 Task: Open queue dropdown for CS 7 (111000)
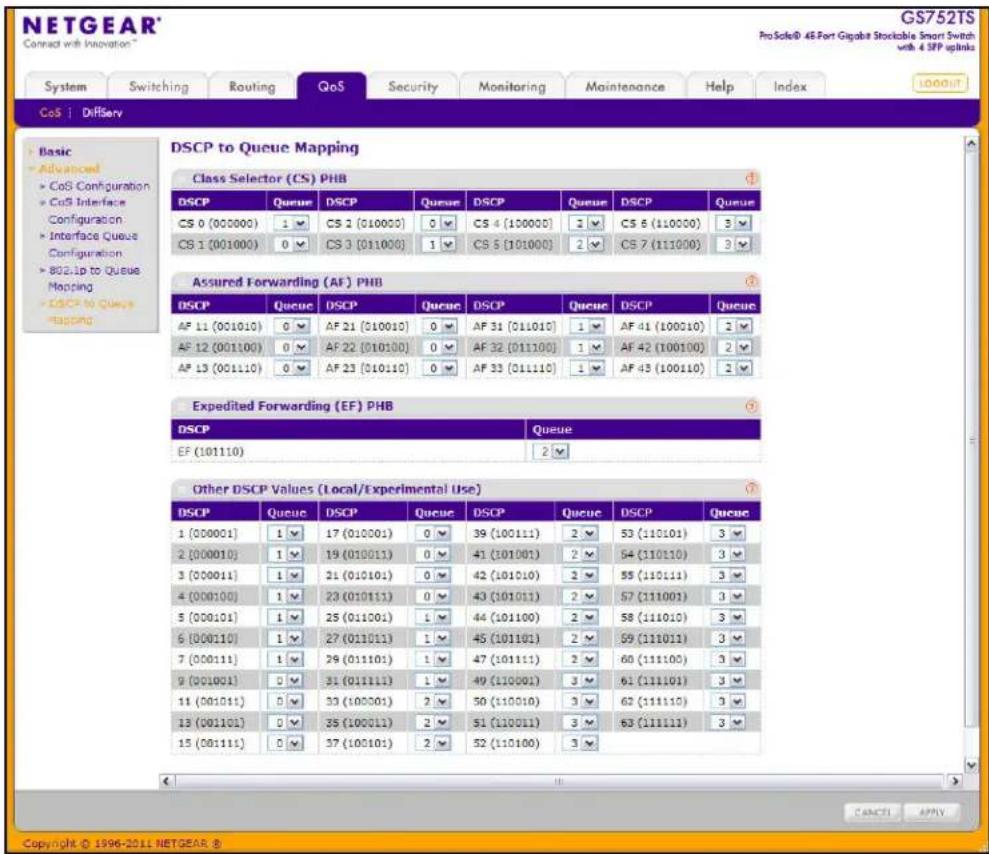click(x=734, y=244)
